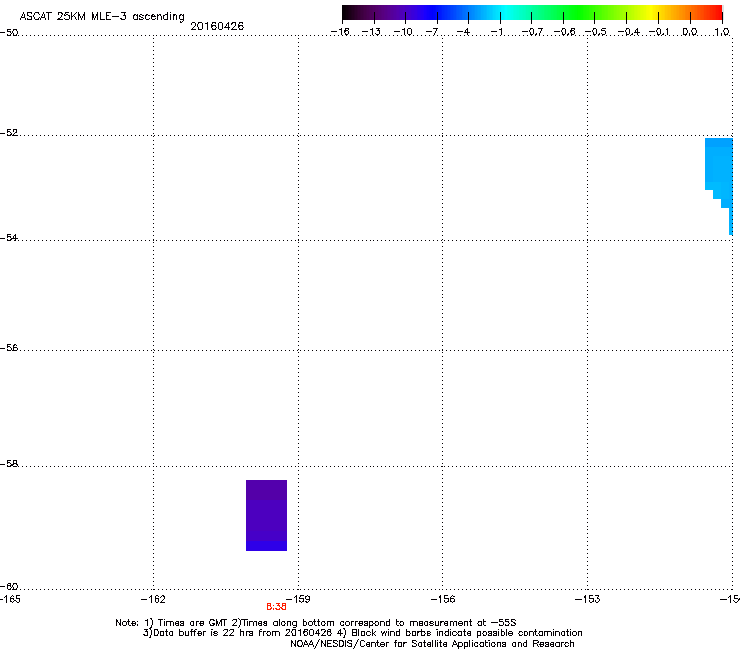Click the -153 longitude axis label
This screenshot has height=650, width=740.
tap(588, 599)
